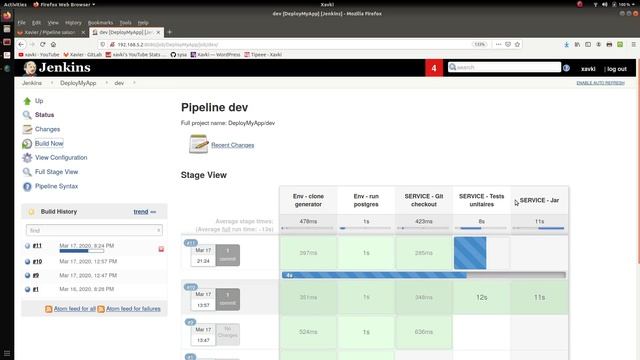Click the ENABLE AUTO REFRESH link

click(600, 83)
